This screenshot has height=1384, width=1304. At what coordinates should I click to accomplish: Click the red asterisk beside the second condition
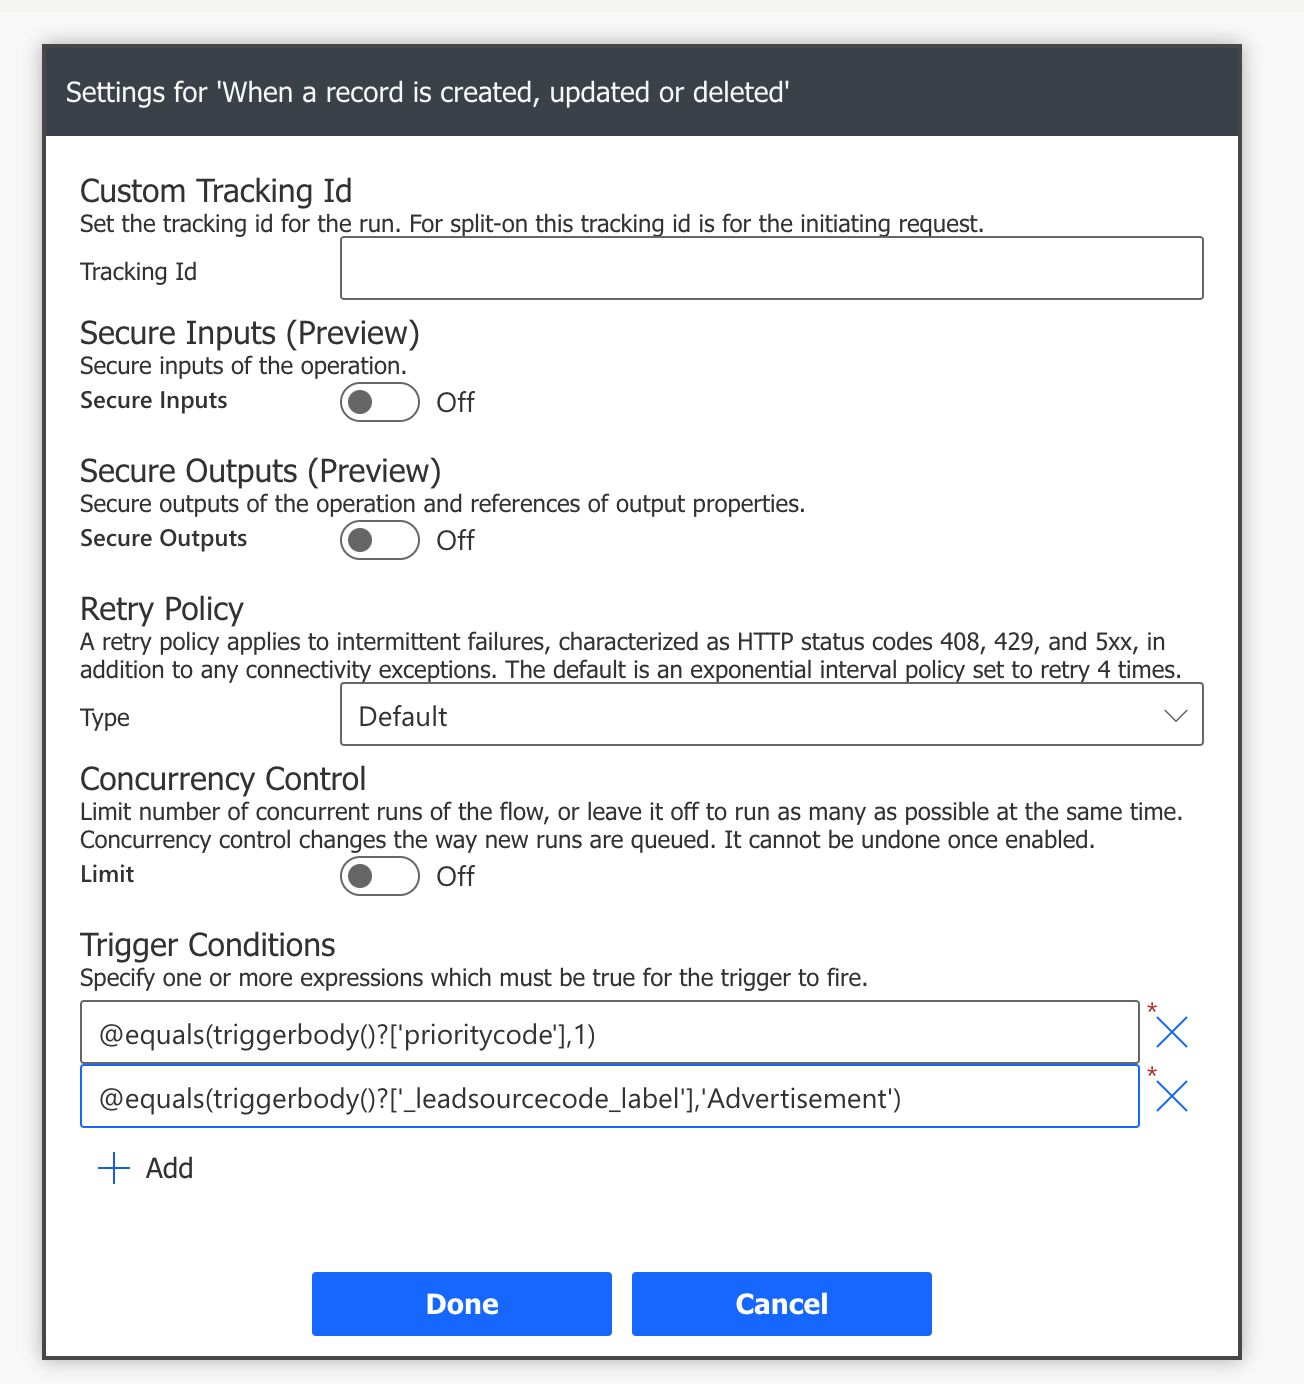[1153, 1073]
